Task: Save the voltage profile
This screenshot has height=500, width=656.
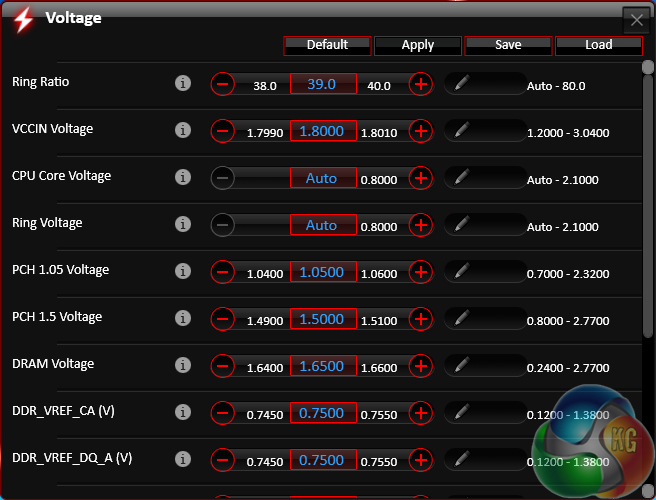Action: (508, 46)
